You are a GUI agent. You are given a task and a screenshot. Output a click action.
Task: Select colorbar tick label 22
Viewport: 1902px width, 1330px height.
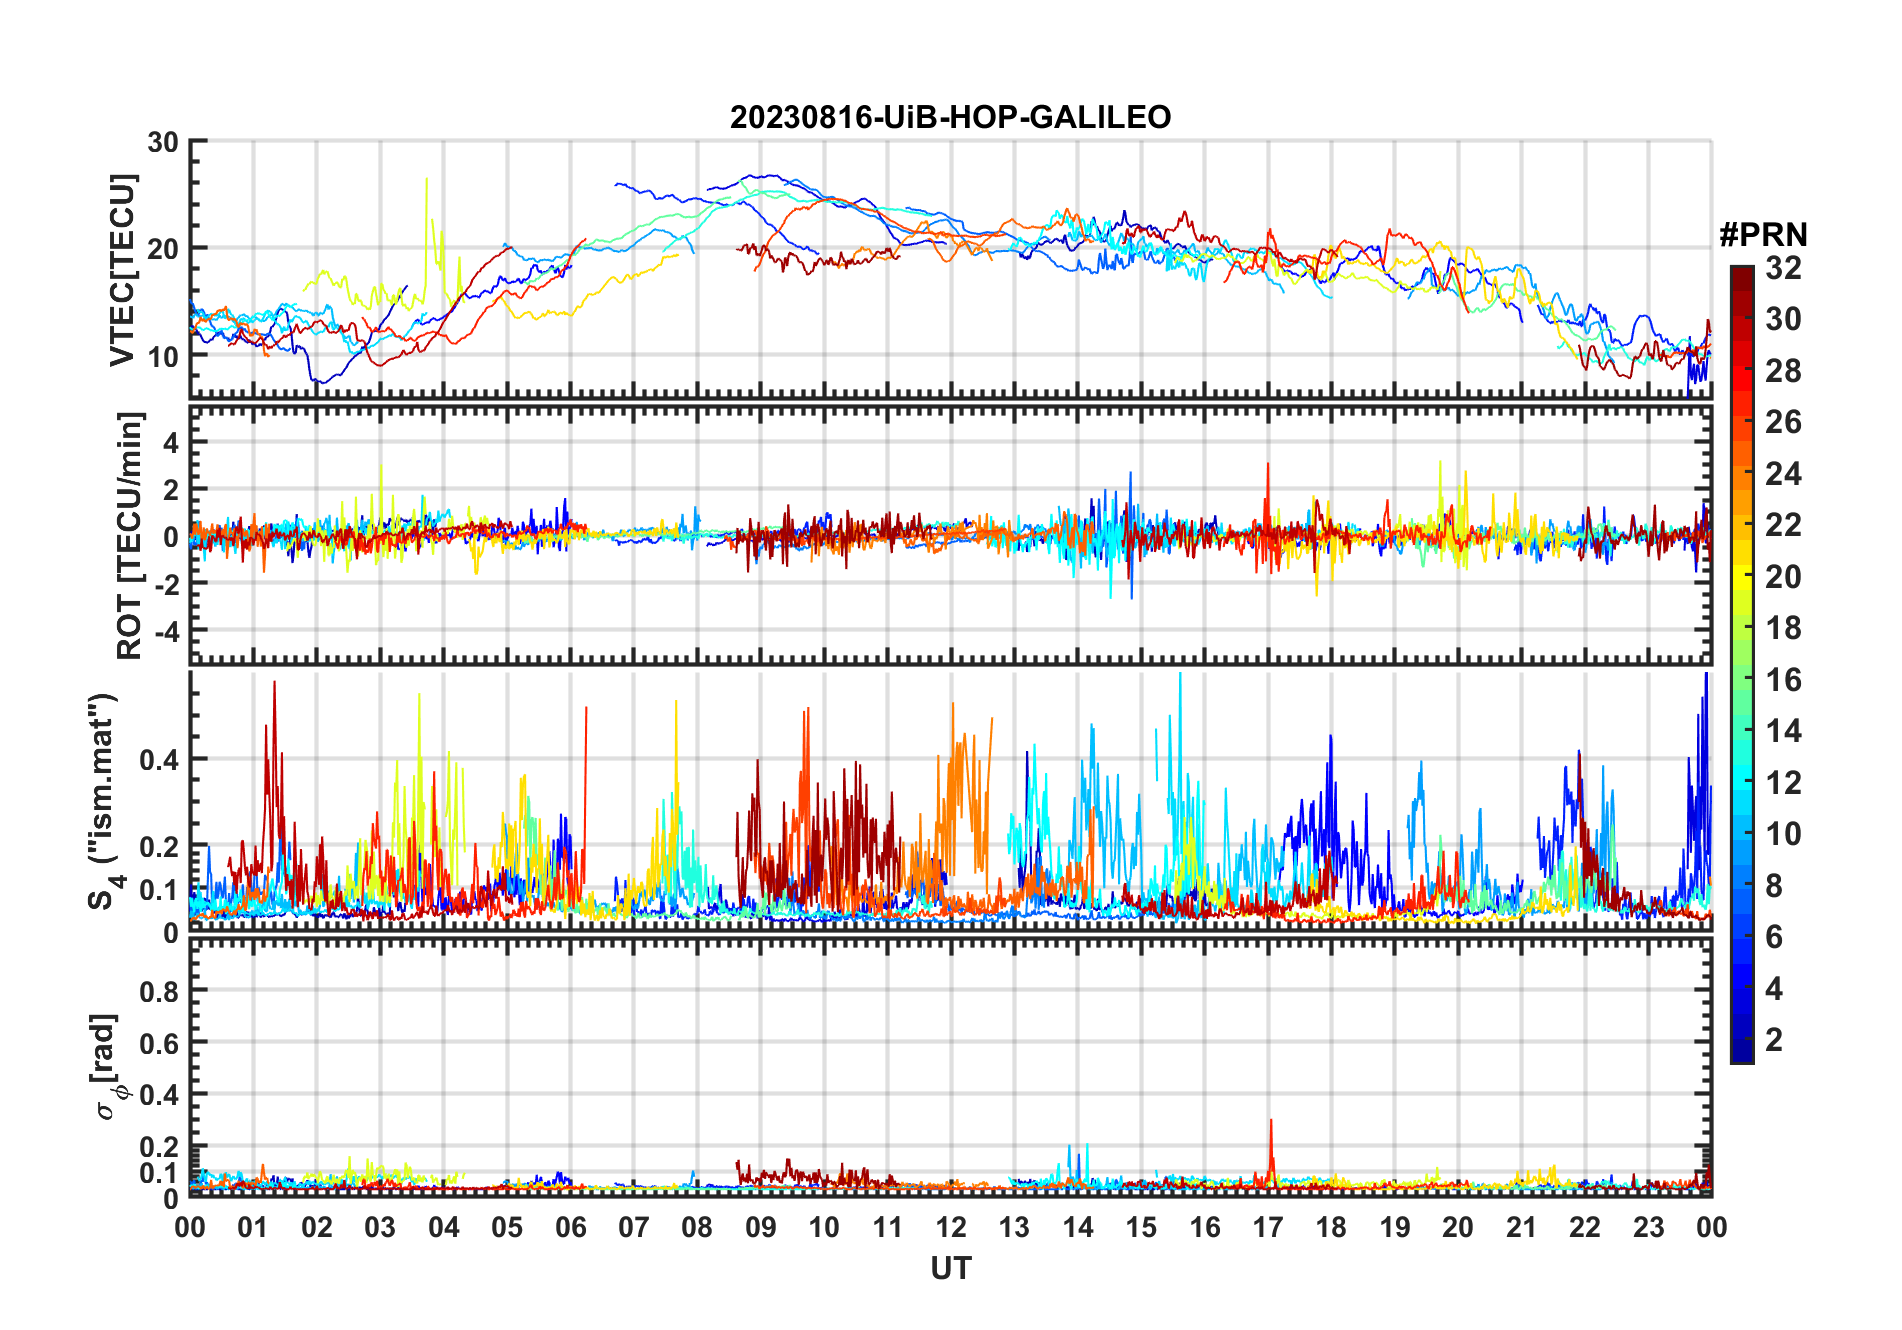1783,525
